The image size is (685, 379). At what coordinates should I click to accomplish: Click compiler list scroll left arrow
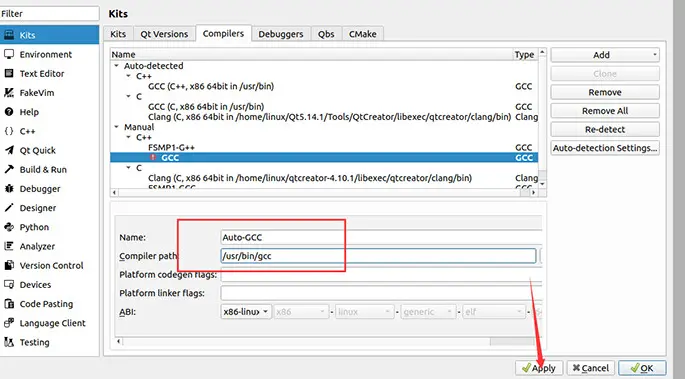pyautogui.click(x=114, y=192)
